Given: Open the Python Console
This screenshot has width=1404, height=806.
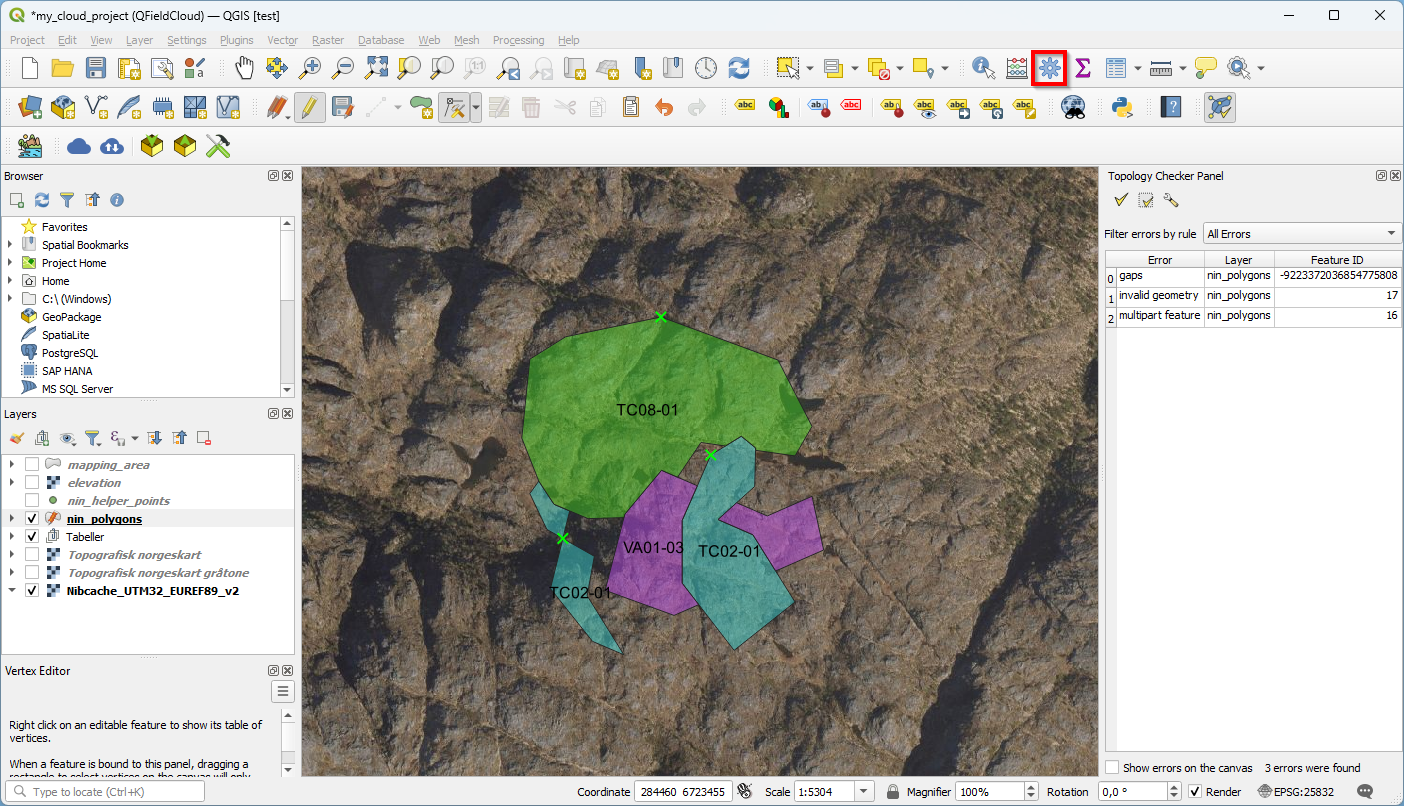Looking at the screenshot, I should point(1122,107).
